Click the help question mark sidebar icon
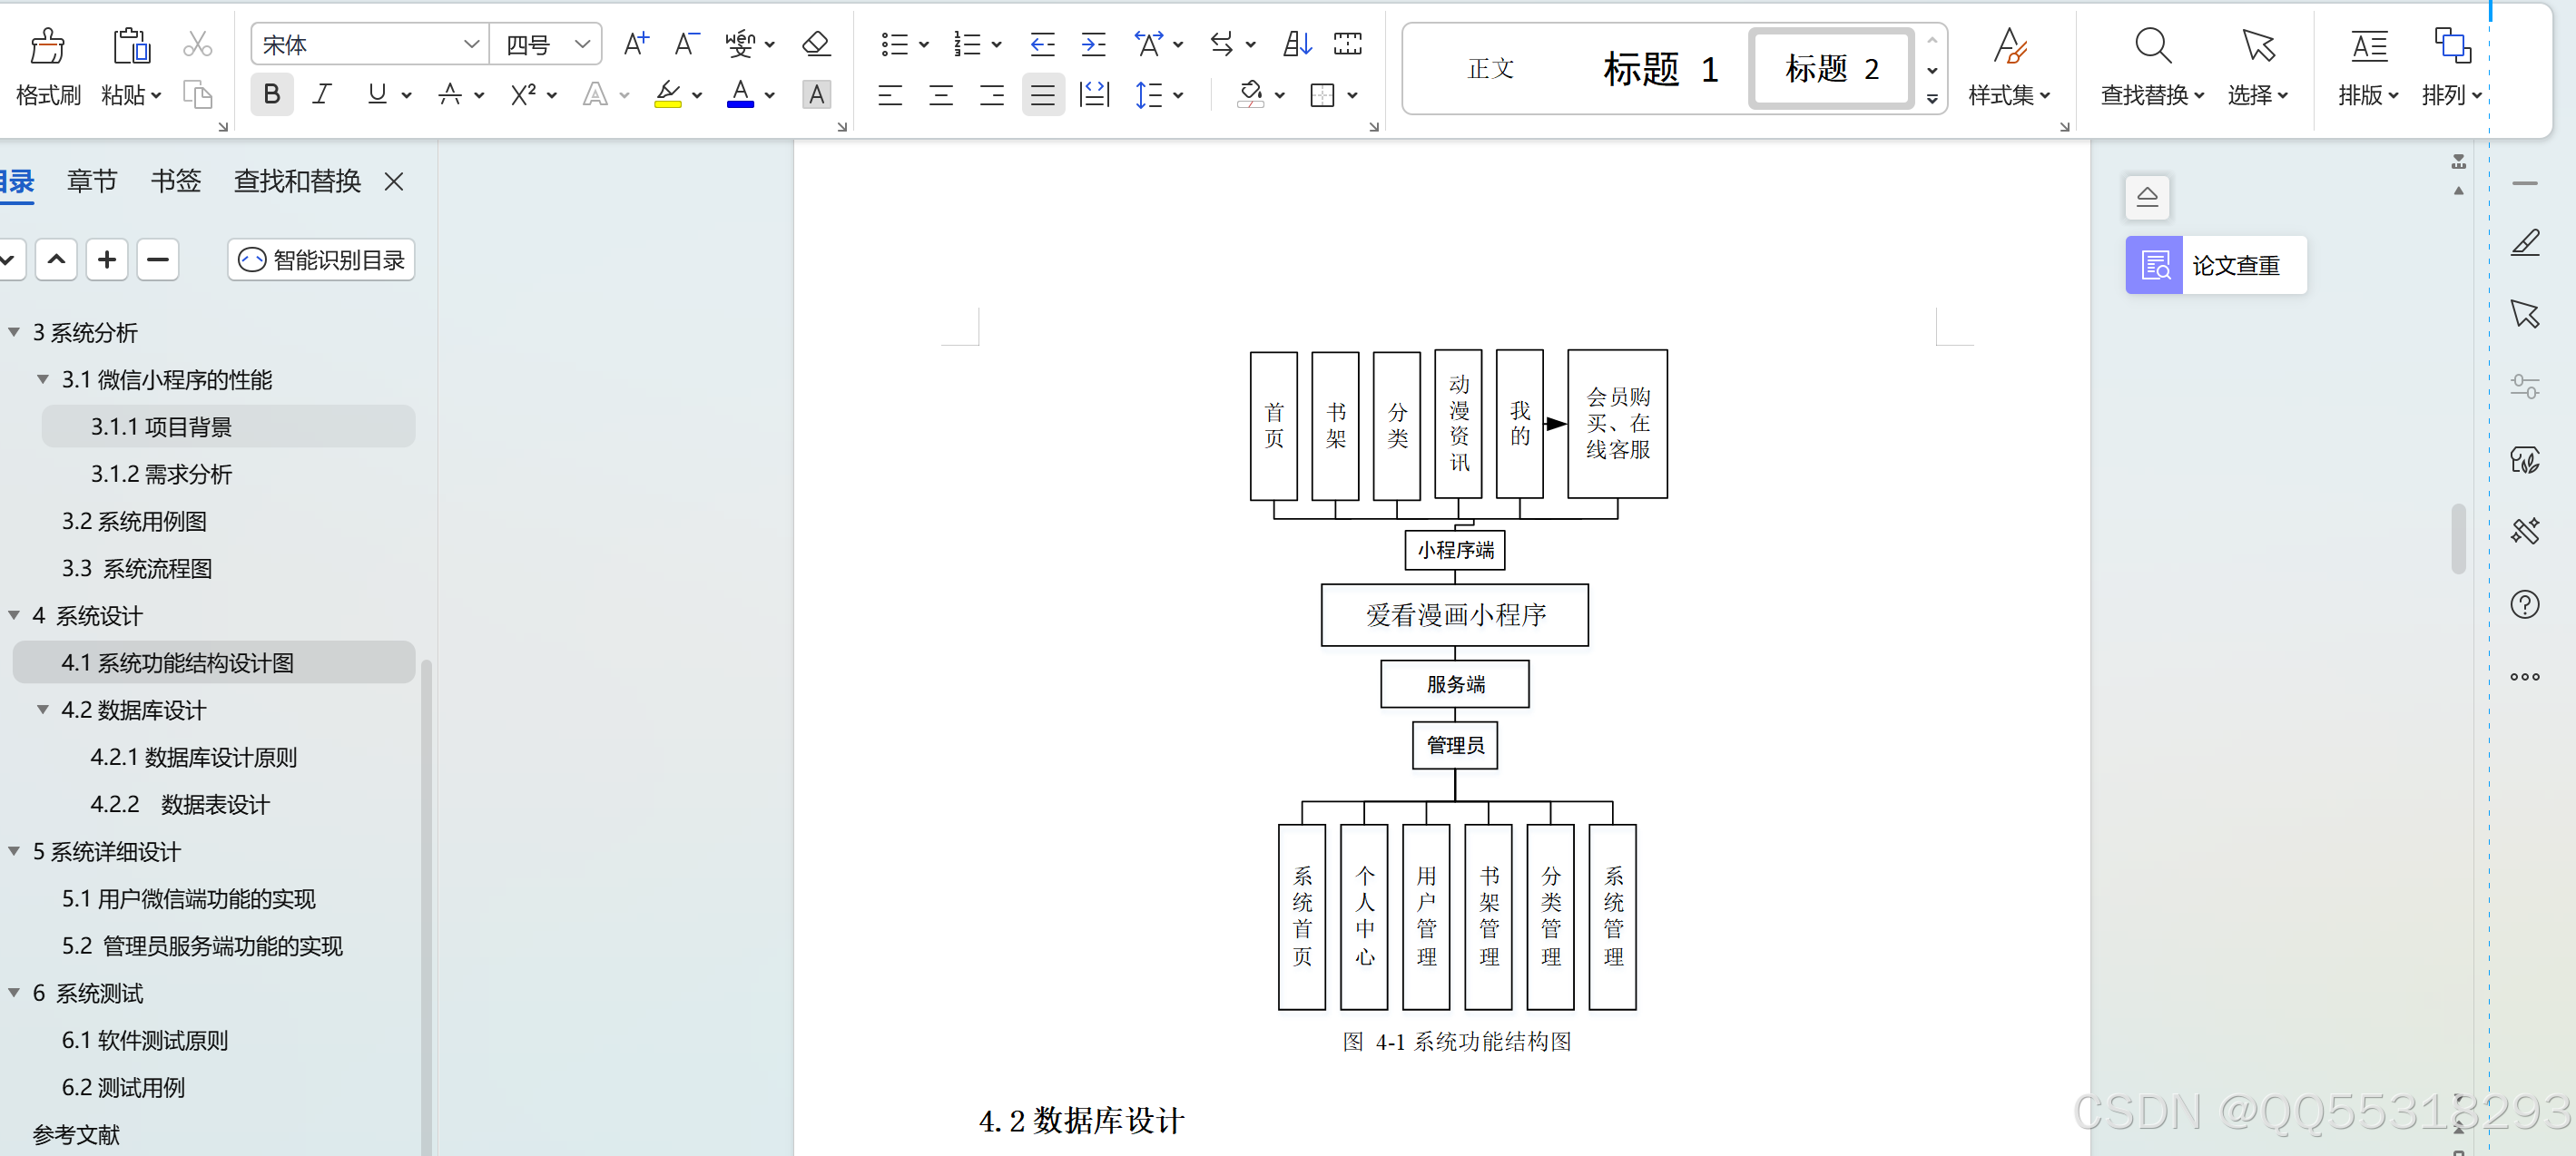Viewport: 2576px width, 1156px height. (2525, 604)
